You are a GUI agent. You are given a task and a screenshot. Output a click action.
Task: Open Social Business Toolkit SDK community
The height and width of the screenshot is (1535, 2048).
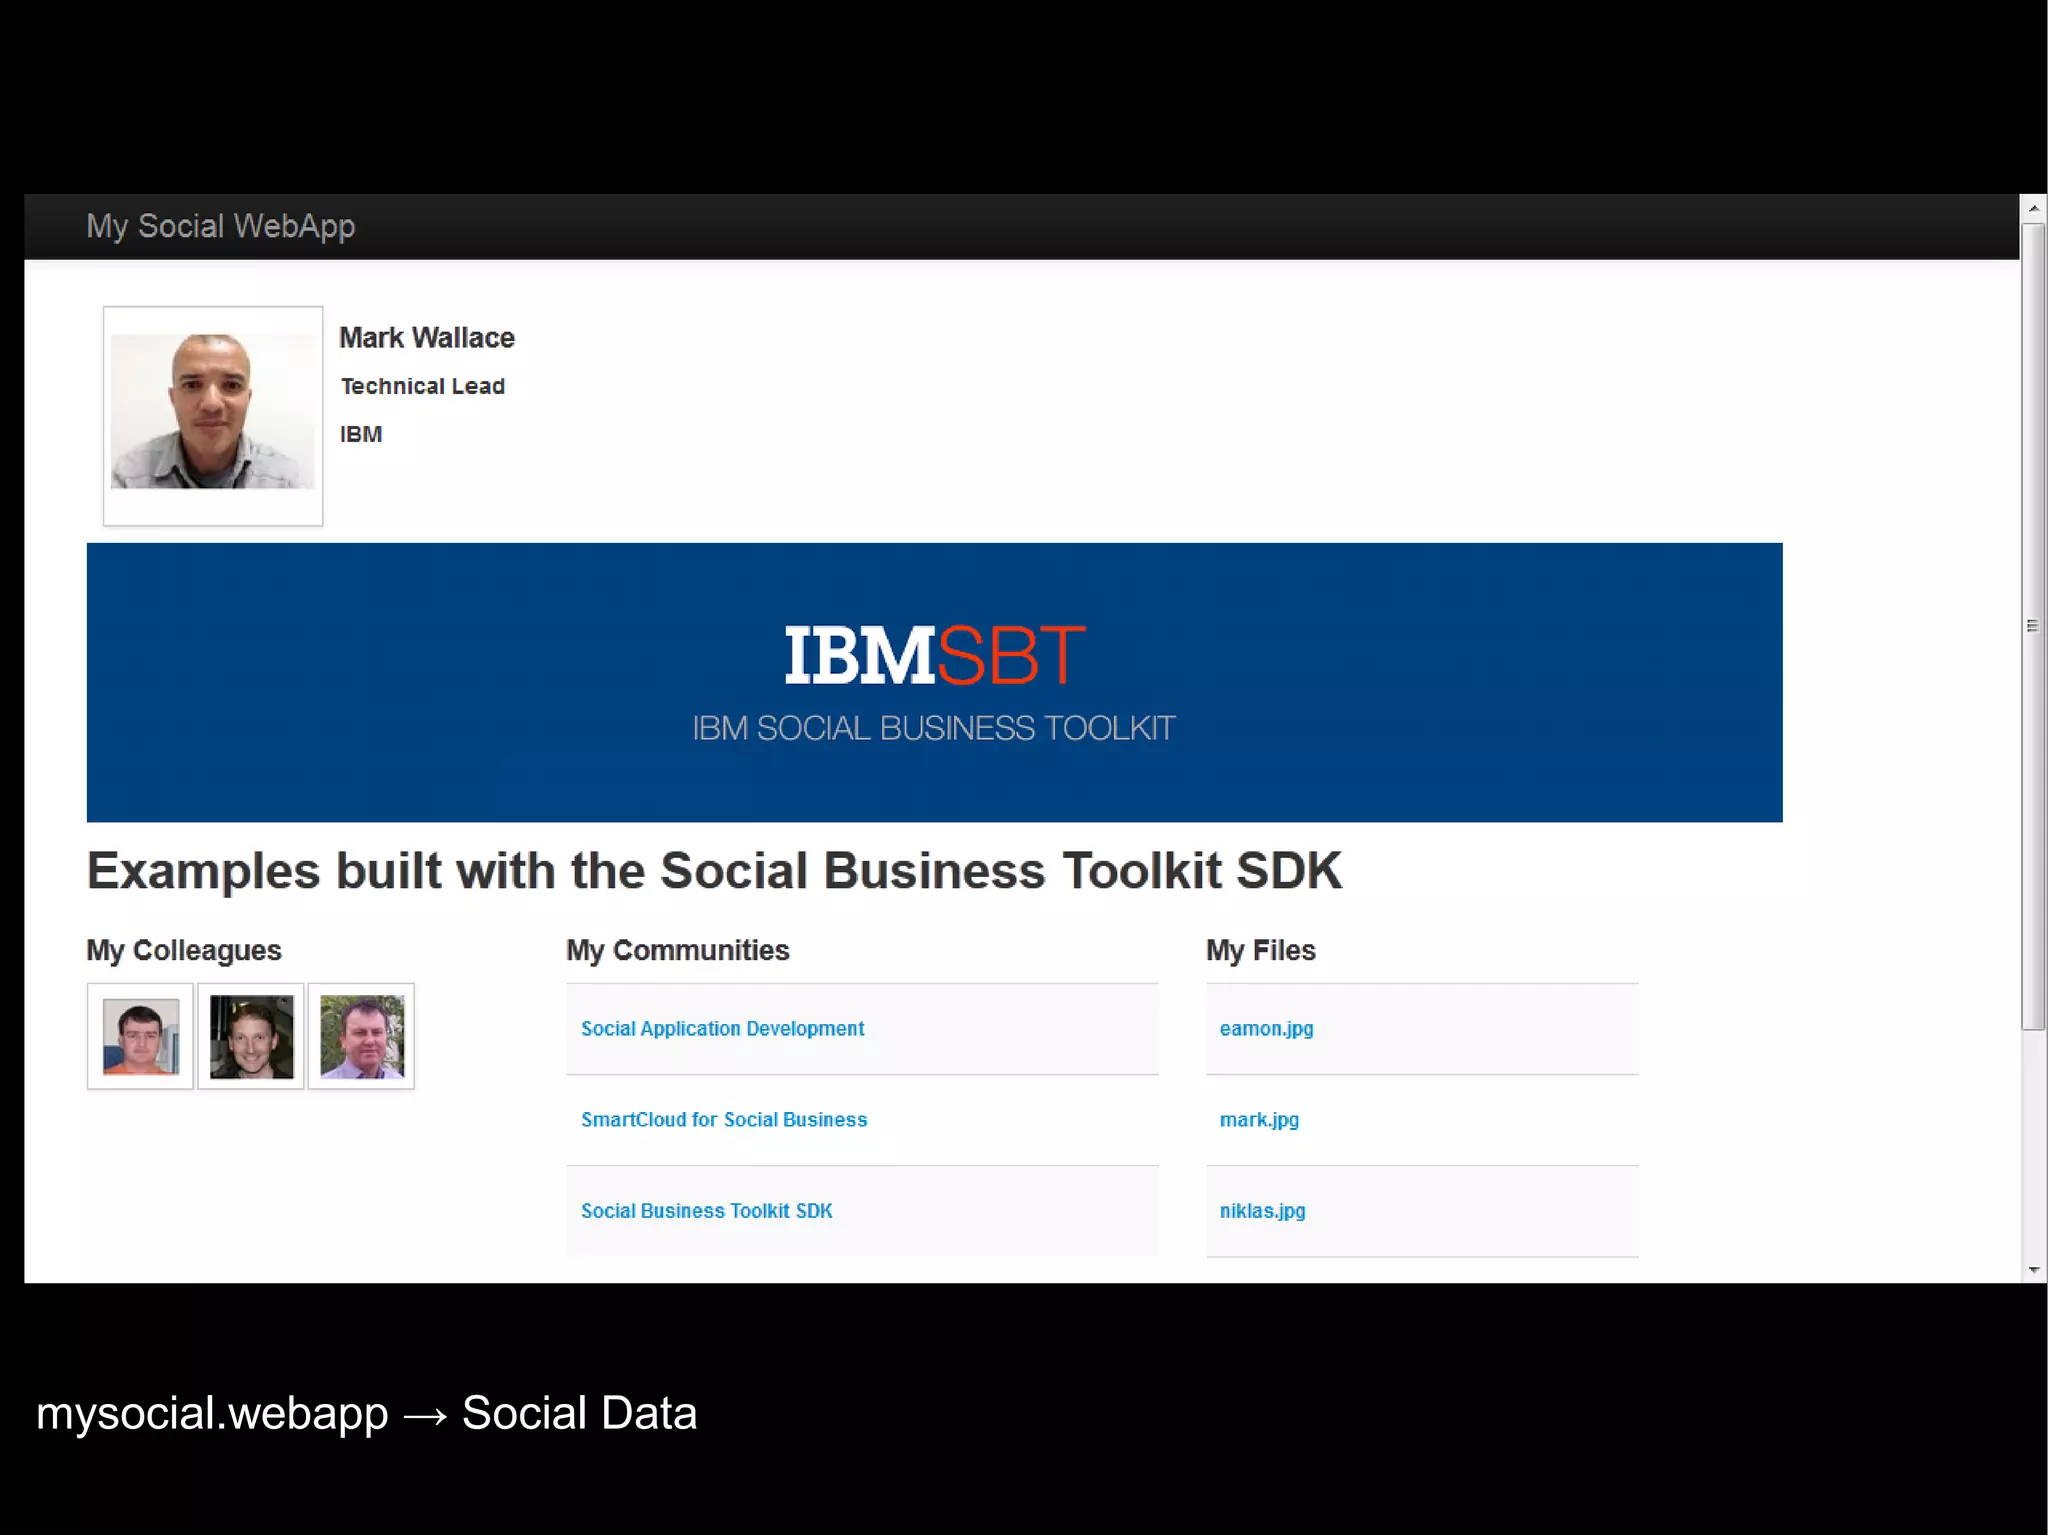707,1211
